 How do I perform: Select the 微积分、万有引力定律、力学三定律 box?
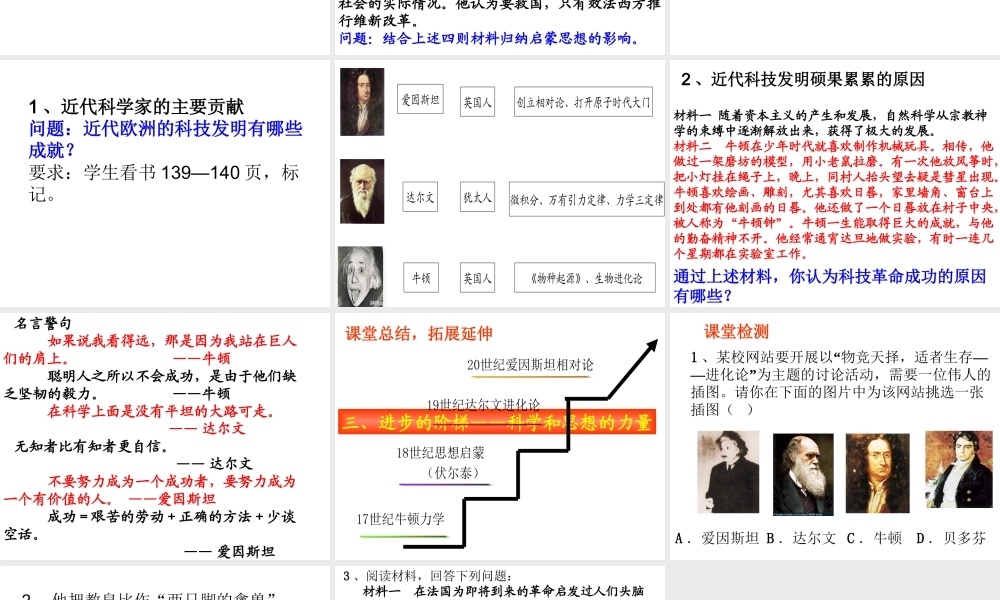click(x=586, y=198)
